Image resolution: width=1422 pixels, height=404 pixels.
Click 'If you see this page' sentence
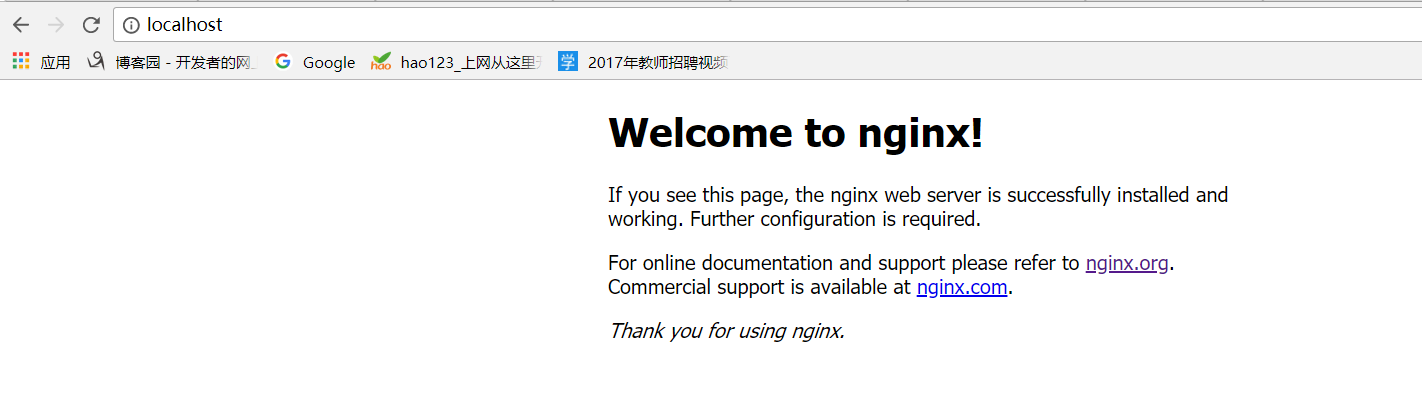(x=918, y=207)
